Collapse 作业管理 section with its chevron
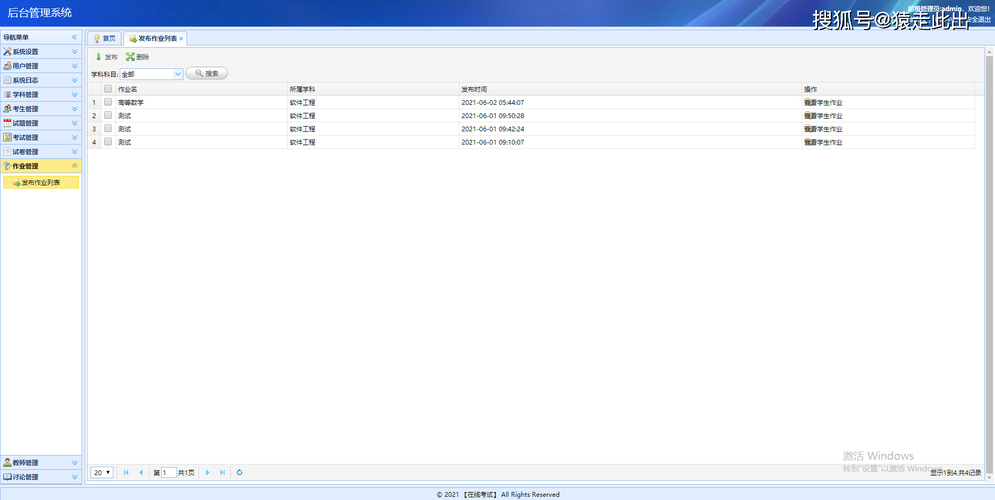 pos(74,166)
